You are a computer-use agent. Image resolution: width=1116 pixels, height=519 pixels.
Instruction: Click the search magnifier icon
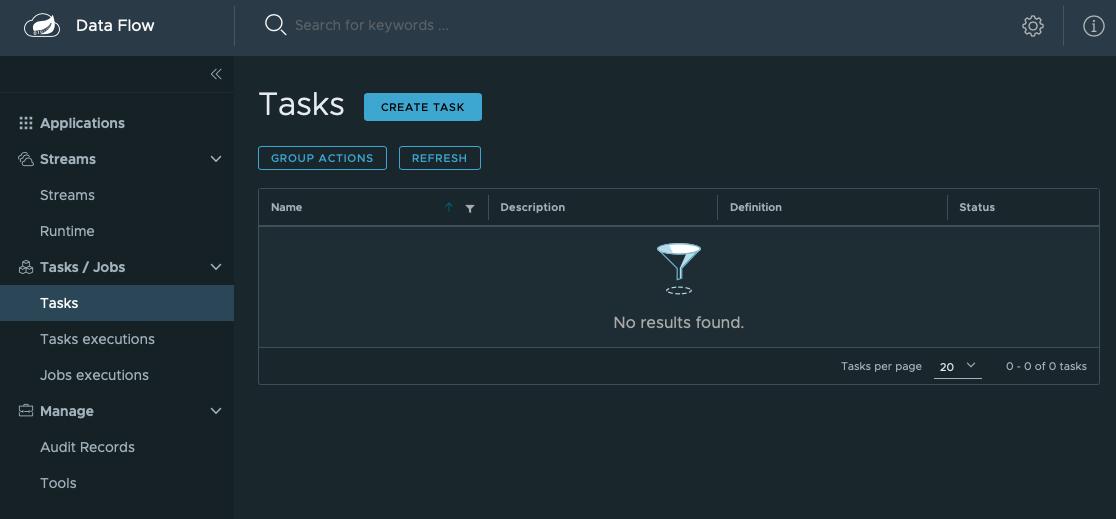(275, 25)
